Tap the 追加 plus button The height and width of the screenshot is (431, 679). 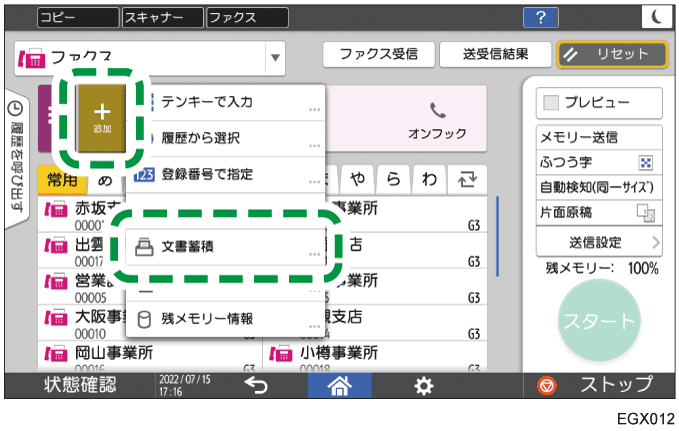tap(102, 118)
